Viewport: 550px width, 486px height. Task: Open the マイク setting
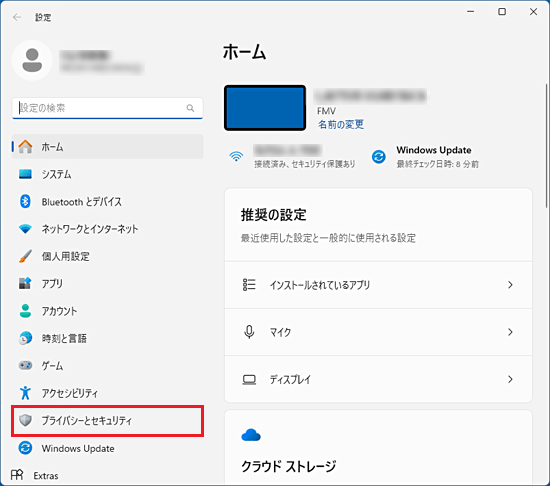[378, 332]
